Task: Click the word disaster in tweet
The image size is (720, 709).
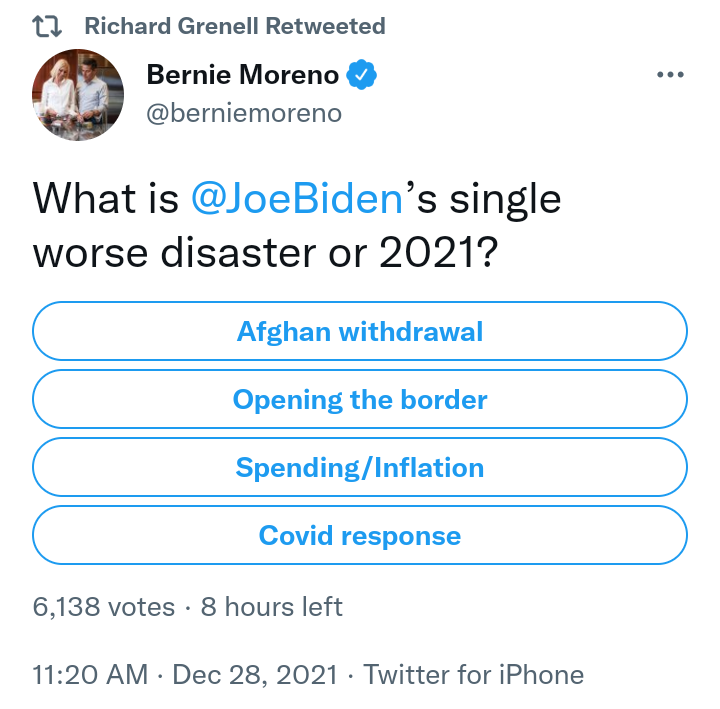Action: coord(238,253)
